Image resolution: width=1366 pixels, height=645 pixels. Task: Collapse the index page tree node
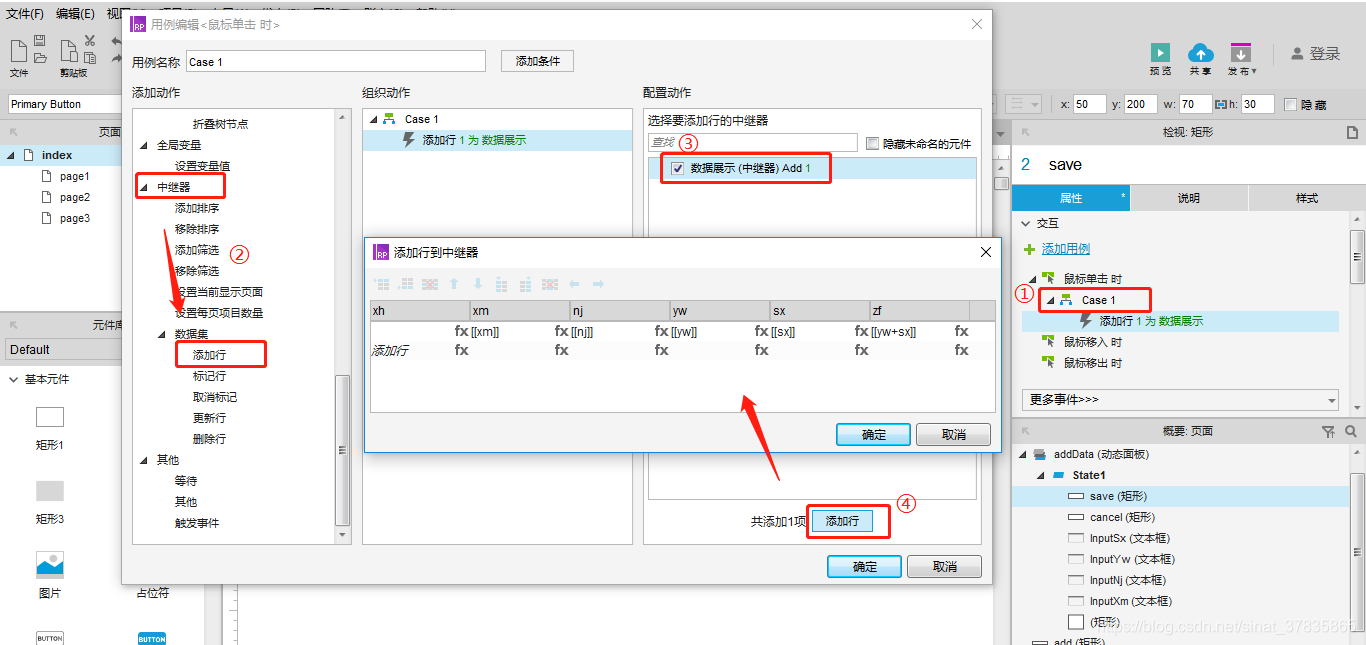click(12, 155)
